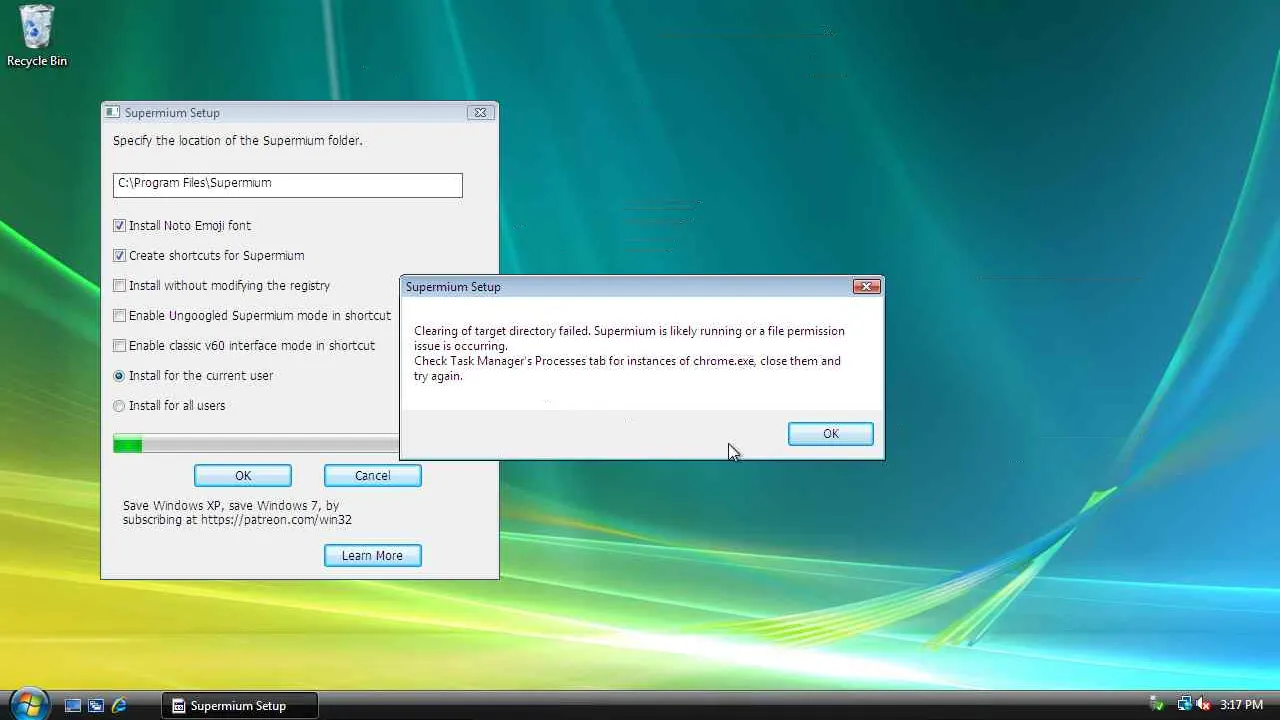This screenshot has height=720, width=1280.
Task: Click the green installation progress bar
Action: [256, 445]
